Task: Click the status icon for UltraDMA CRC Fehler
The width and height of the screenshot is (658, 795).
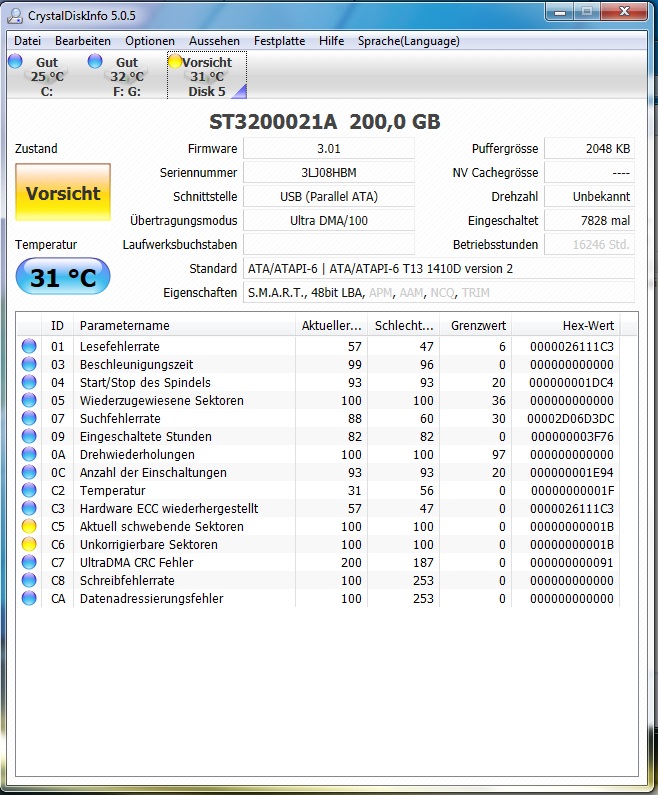Action: click(x=29, y=562)
